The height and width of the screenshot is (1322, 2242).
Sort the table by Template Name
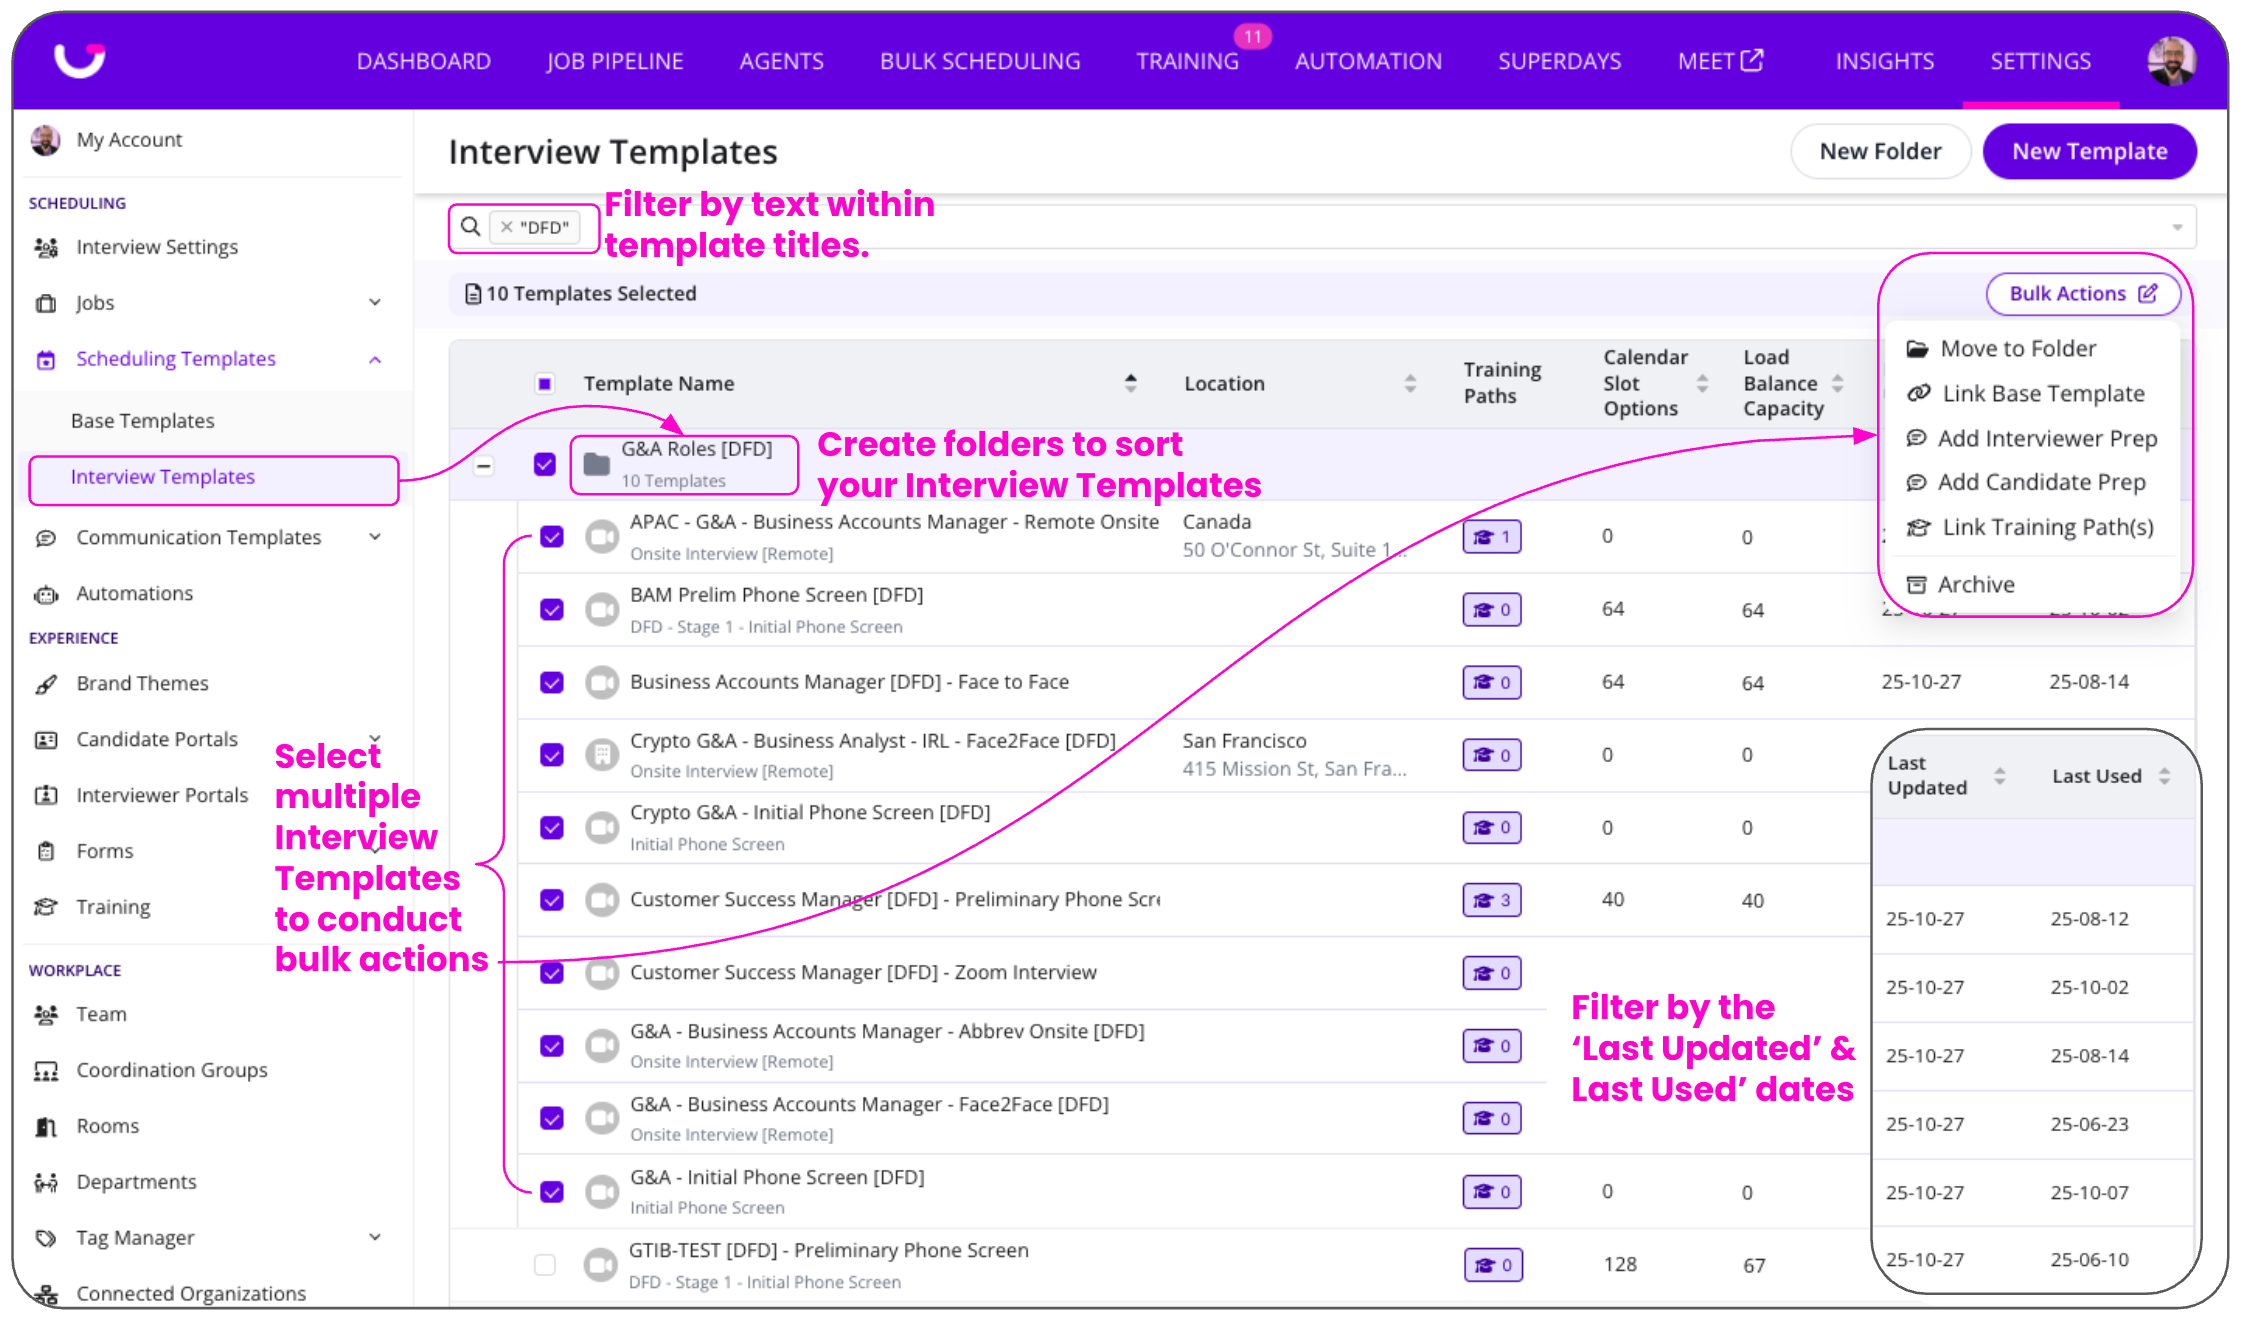[x=1130, y=384]
